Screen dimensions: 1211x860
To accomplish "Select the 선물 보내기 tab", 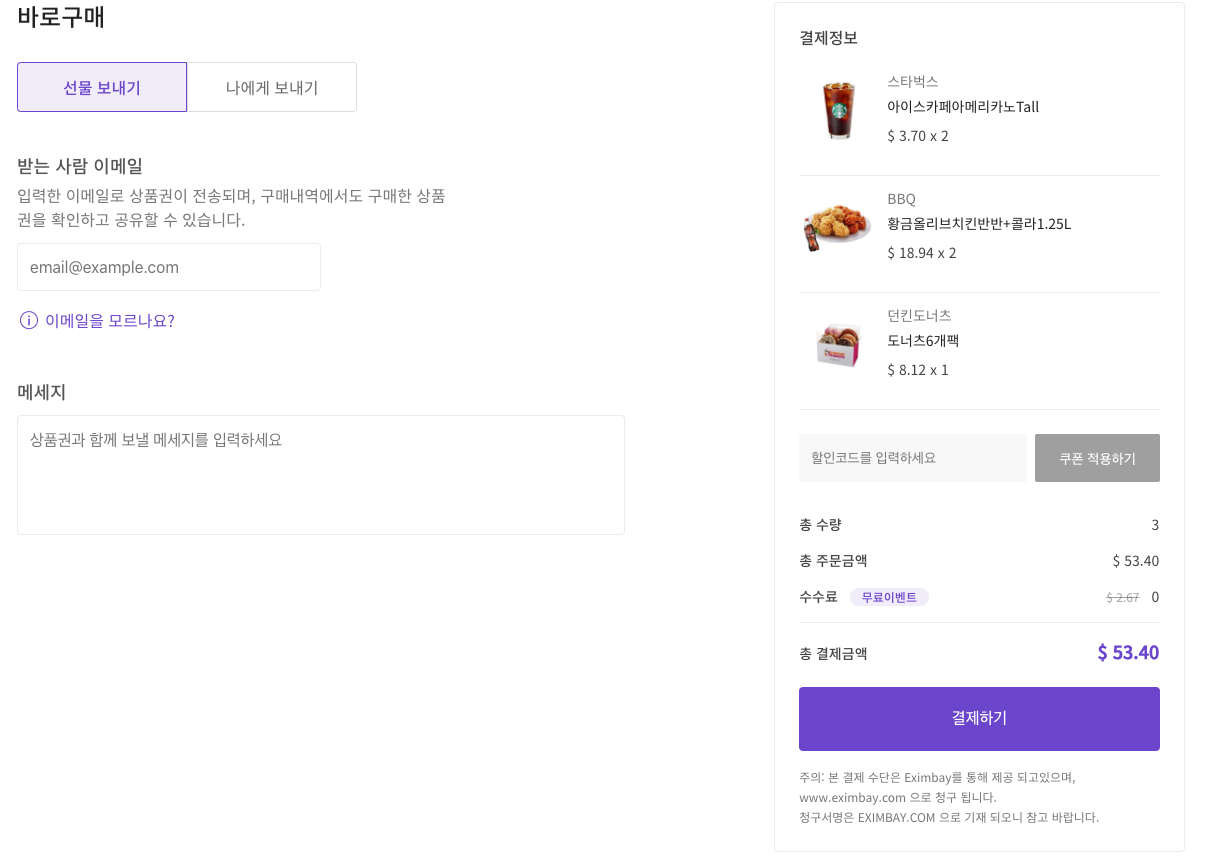I will [102, 87].
